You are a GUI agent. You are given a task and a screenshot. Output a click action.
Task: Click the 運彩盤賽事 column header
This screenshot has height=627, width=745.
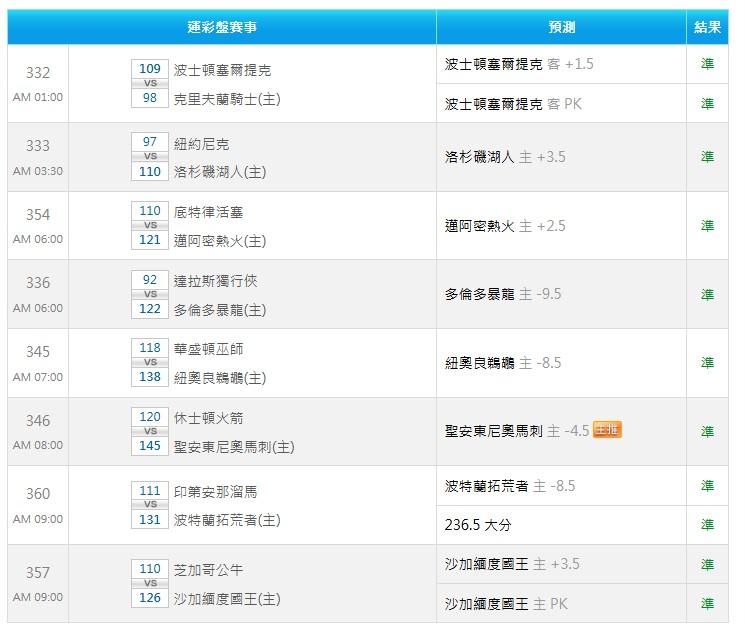(x=222, y=27)
